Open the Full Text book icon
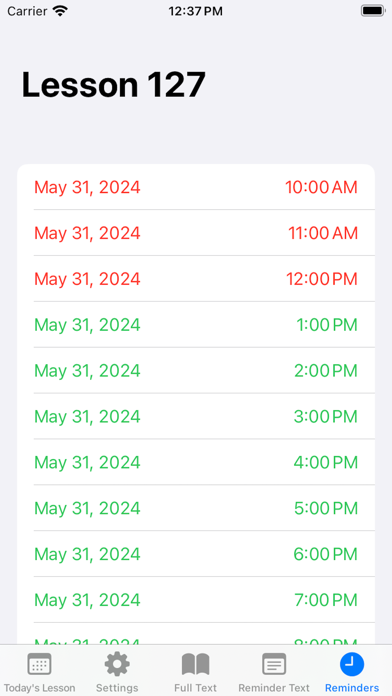 (195, 664)
